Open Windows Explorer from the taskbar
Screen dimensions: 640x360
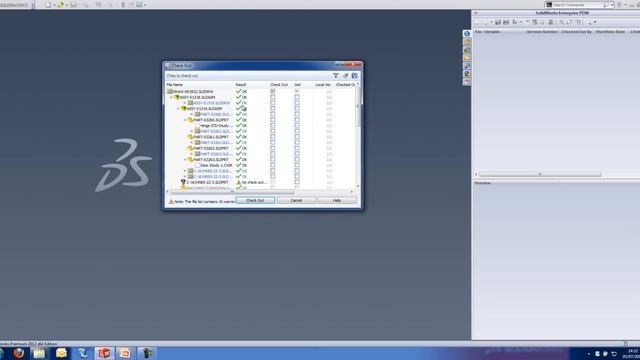click(39, 353)
